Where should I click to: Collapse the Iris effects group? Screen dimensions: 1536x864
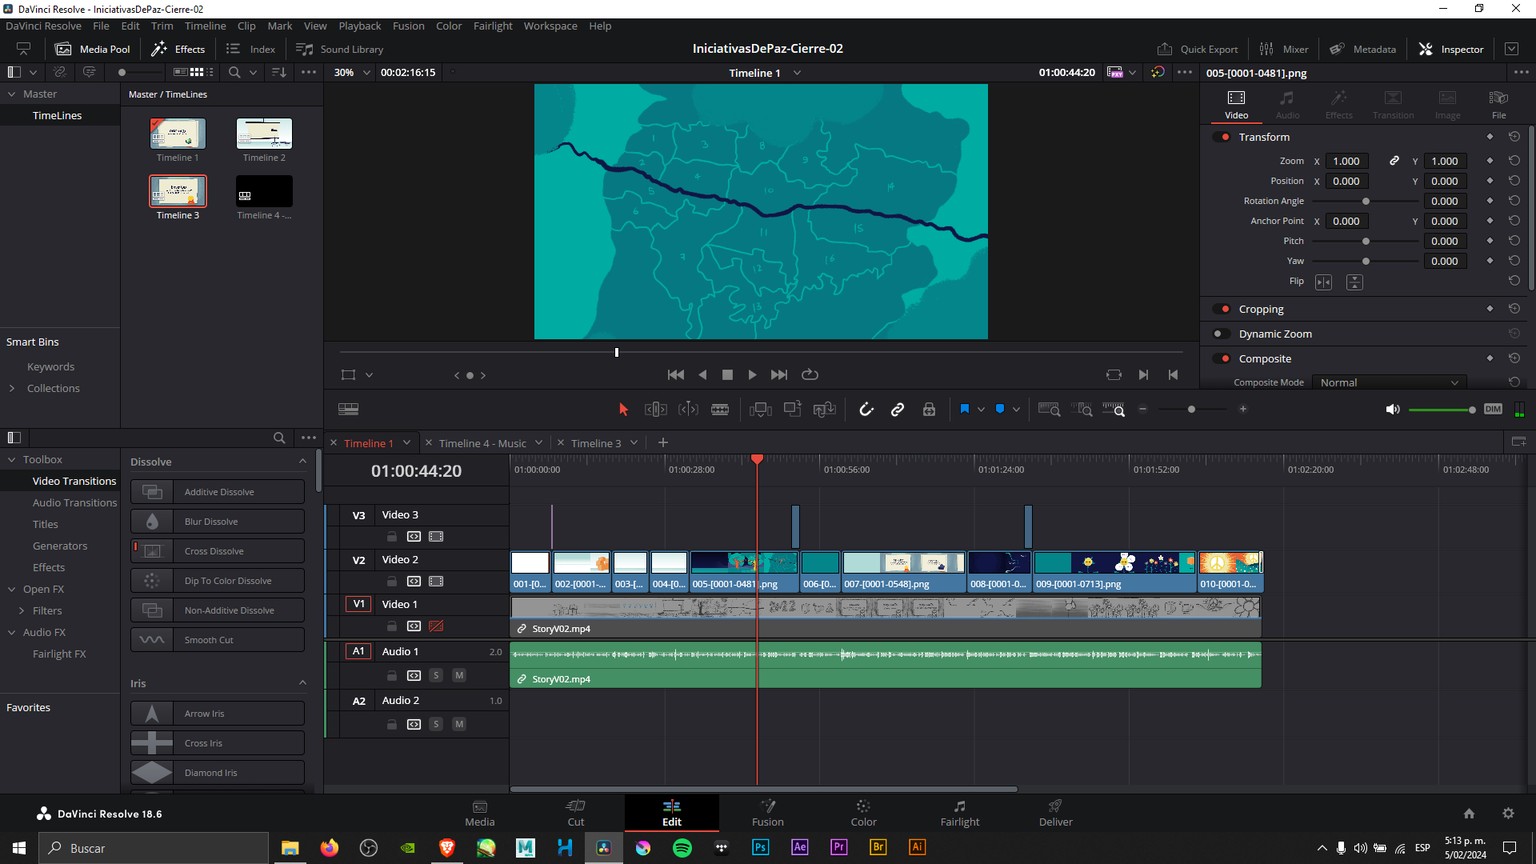coord(303,683)
